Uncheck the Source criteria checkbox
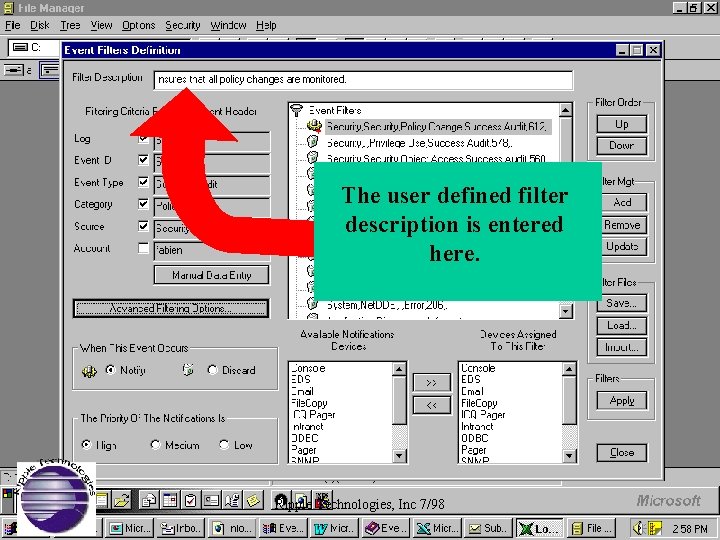This screenshot has height=540, width=720. 143,225
